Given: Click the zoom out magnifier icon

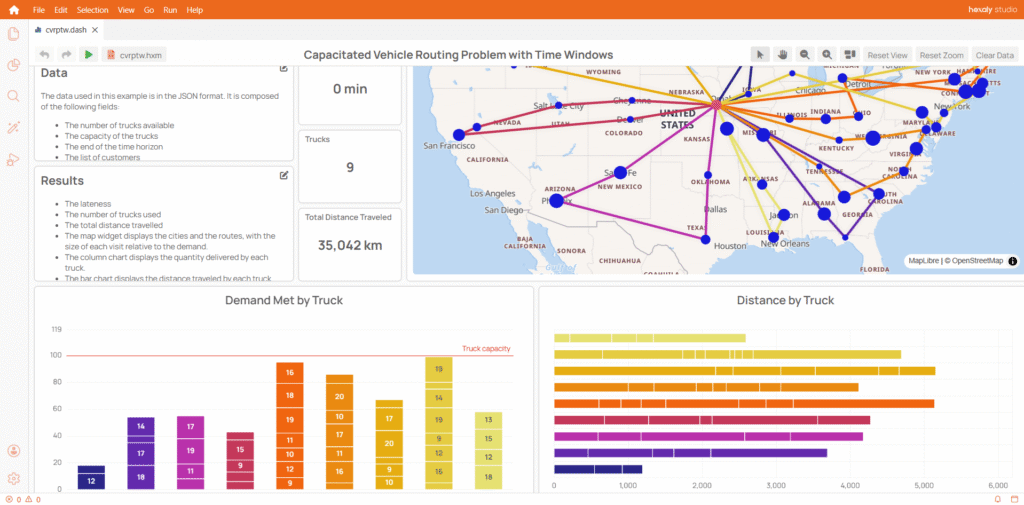Looking at the screenshot, I should click(x=805, y=55).
